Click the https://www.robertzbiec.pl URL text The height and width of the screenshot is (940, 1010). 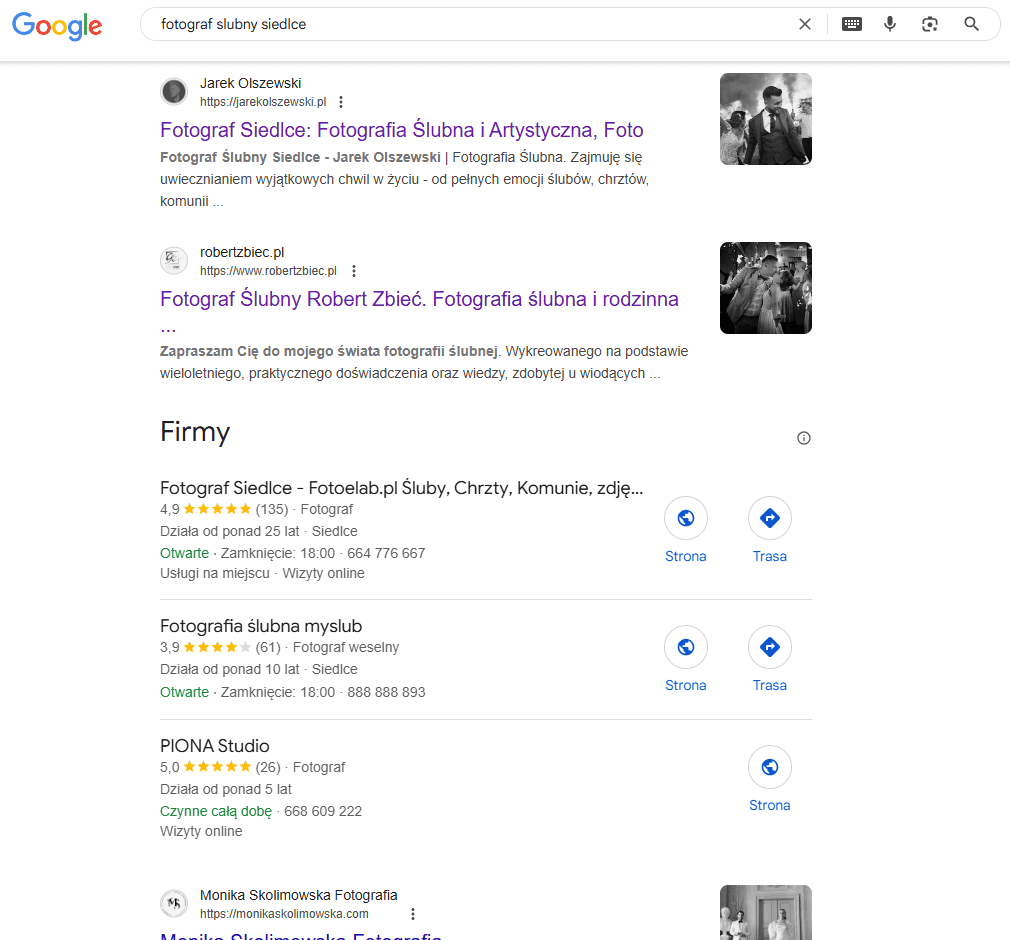point(268,271)
